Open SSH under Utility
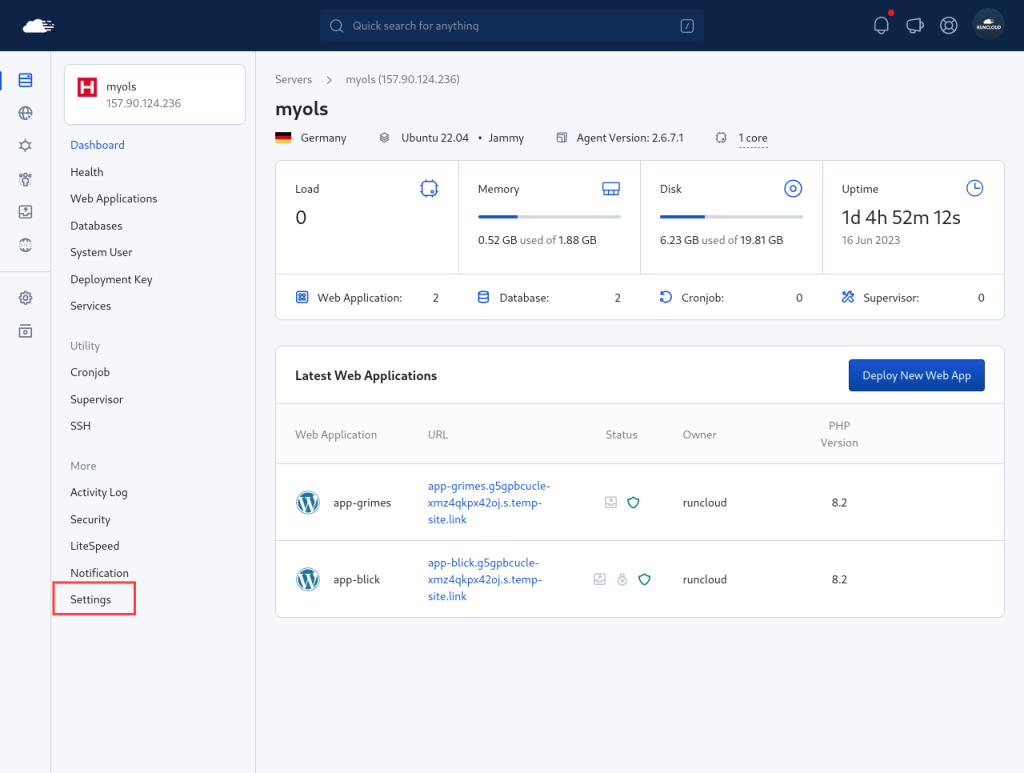This screenshot has height=773, width=1024. coord(80,426)
